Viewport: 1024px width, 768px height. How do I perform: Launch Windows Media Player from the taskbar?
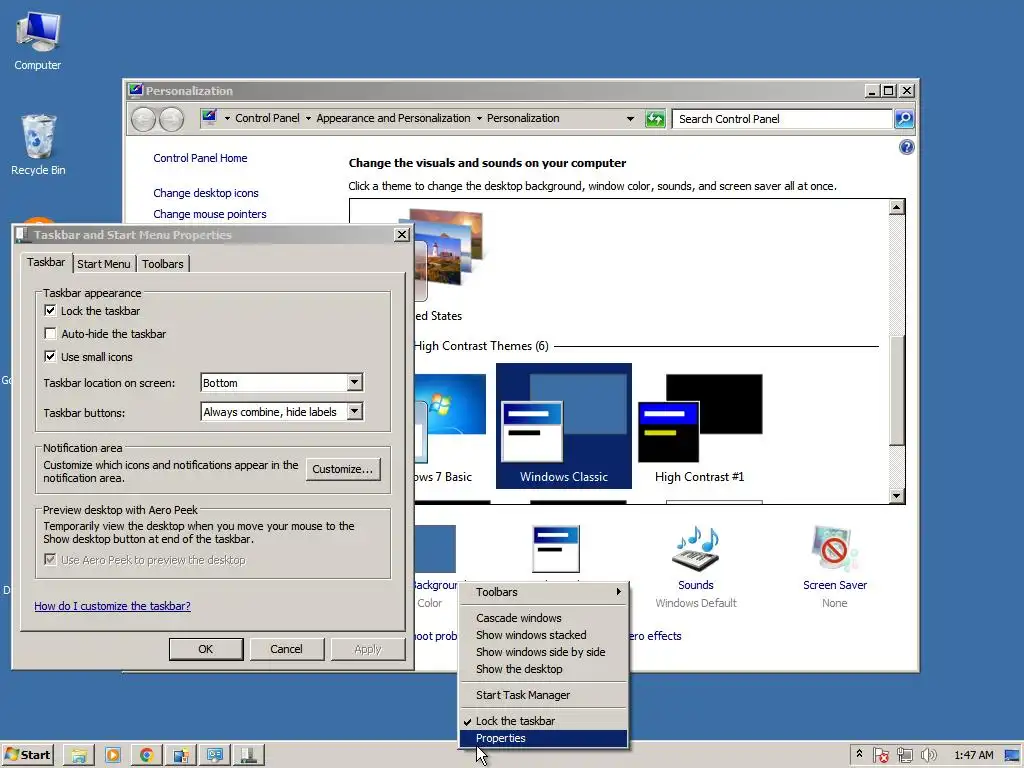(113, 755)
